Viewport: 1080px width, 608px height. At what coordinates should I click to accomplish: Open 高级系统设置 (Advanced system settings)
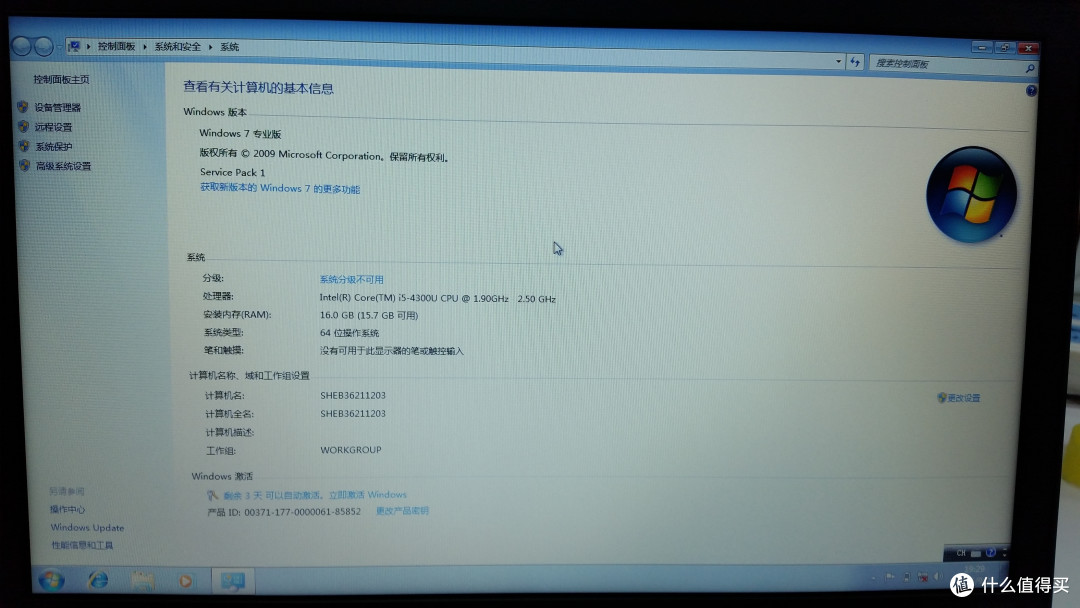(63, 166)
